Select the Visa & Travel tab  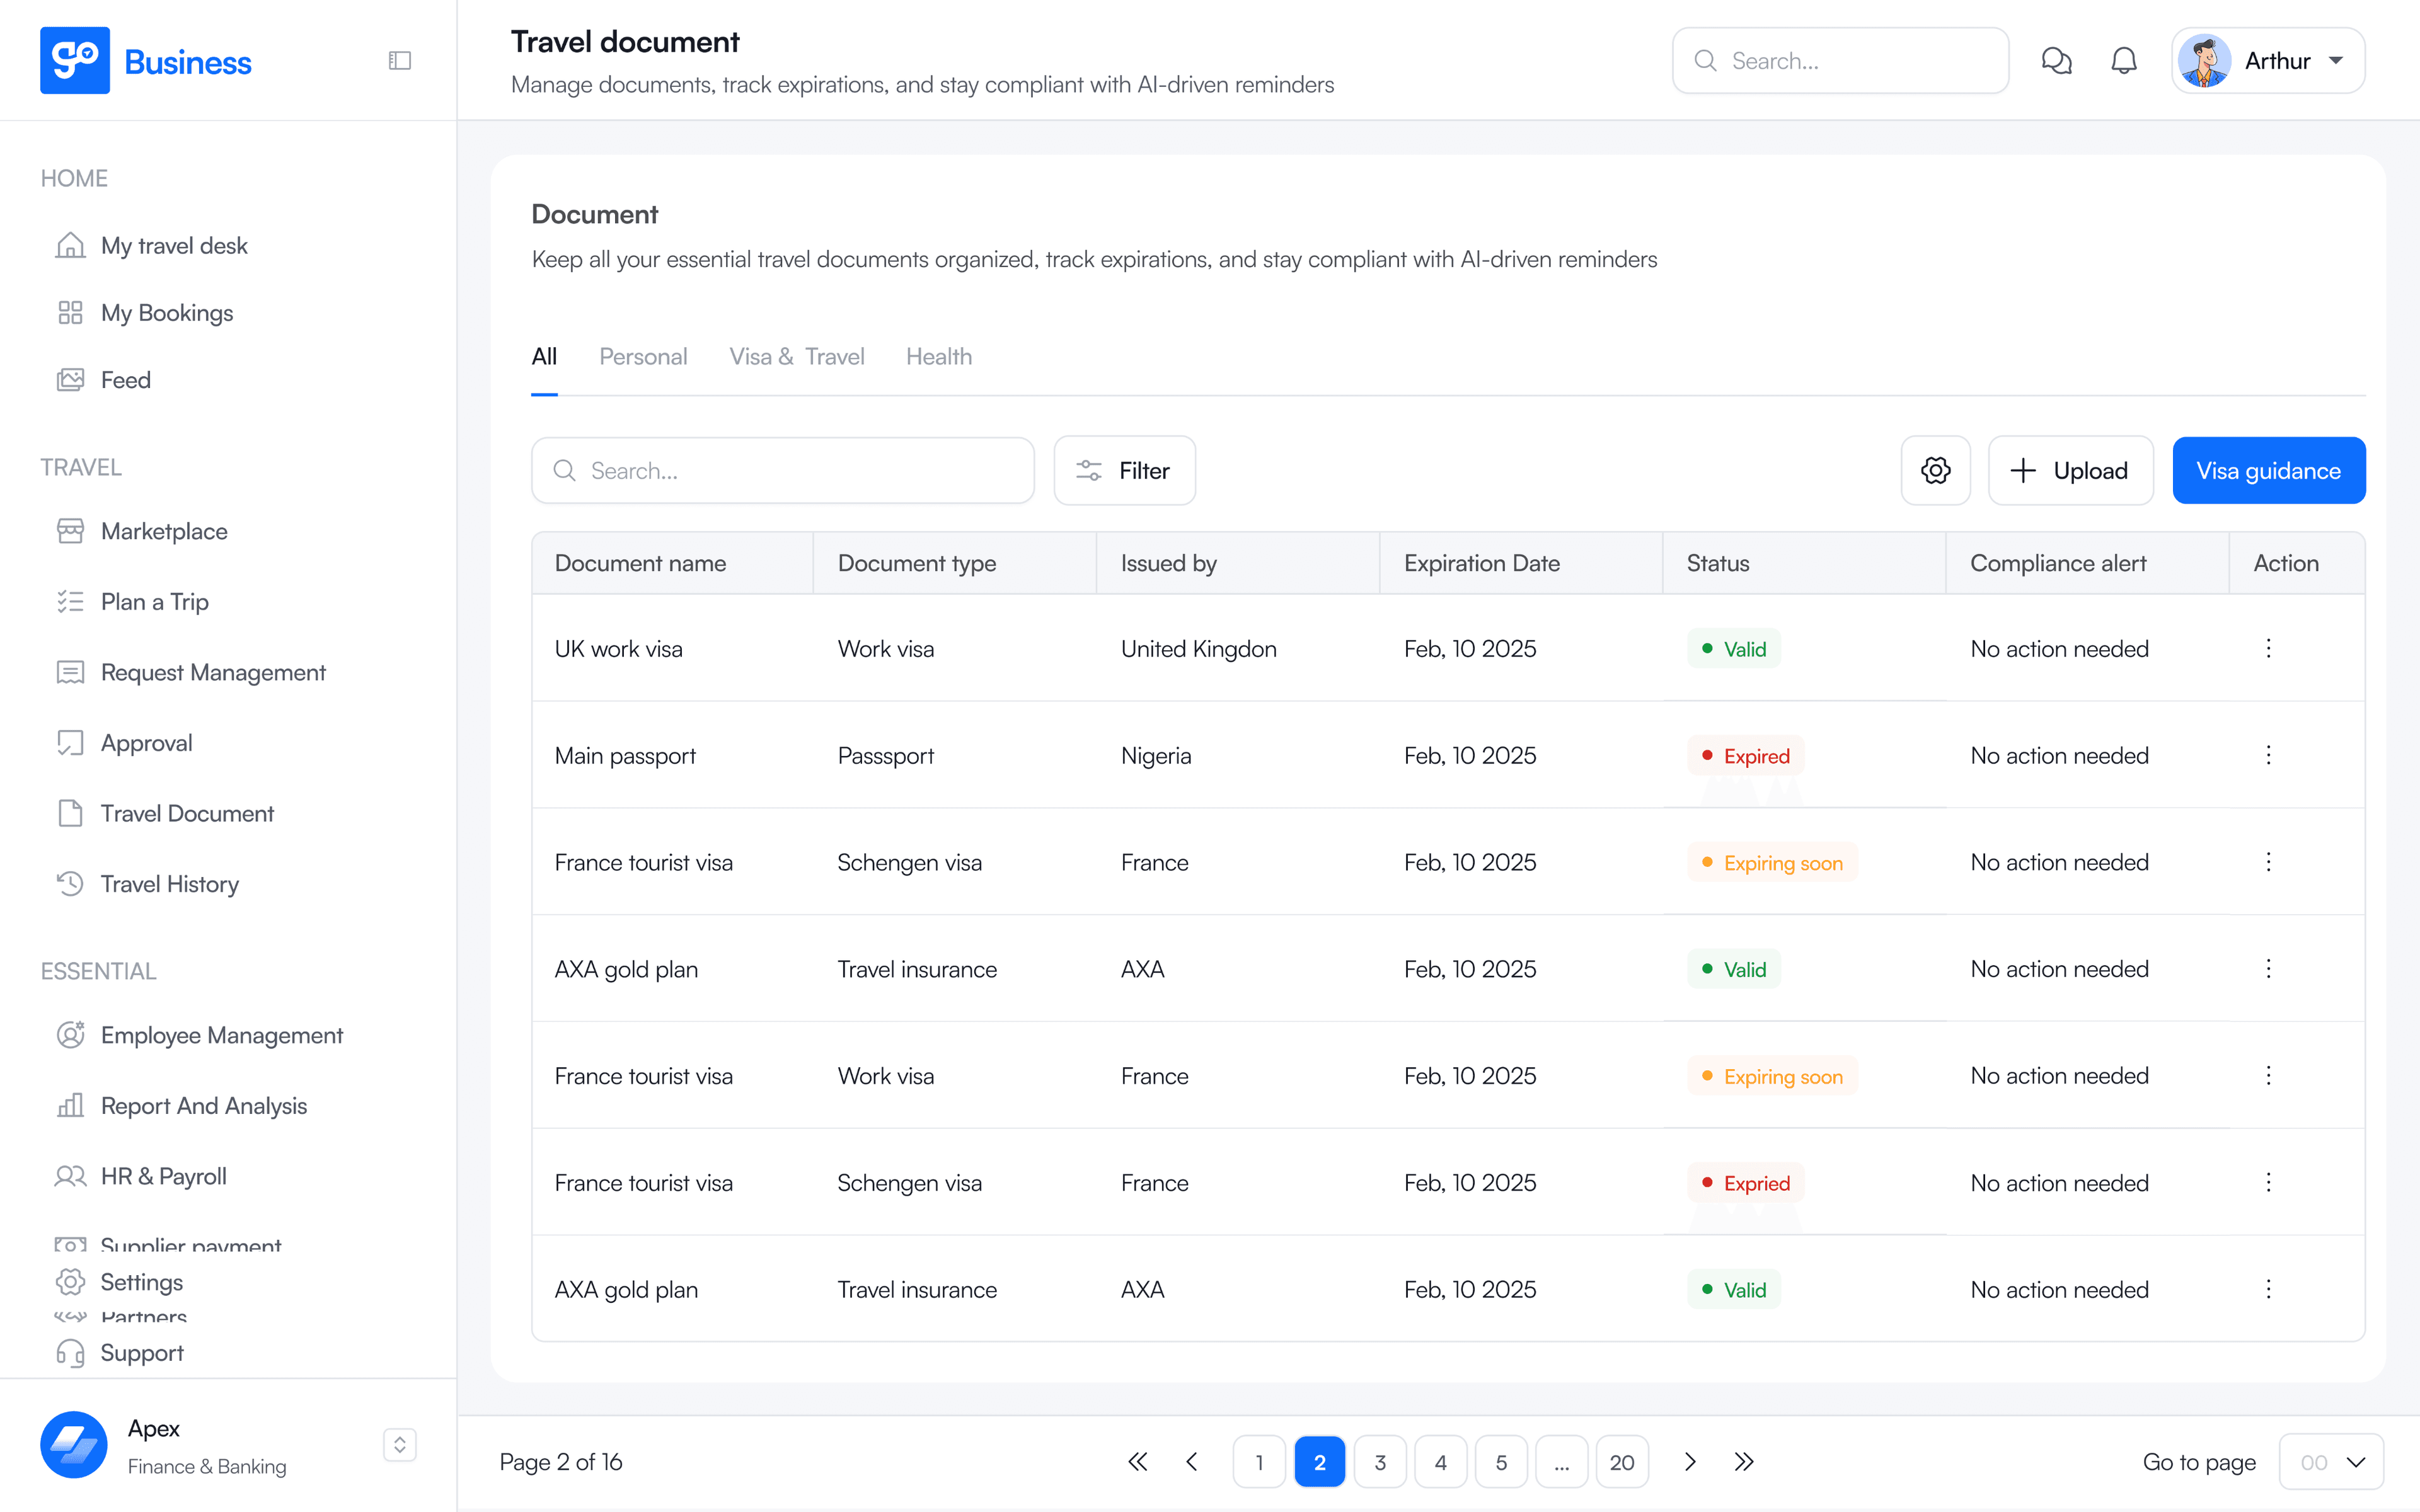click(796, 357)
